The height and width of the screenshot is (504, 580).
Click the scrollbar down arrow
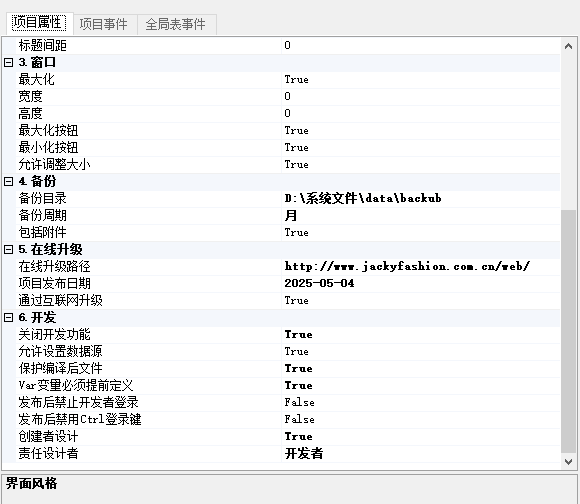569,461
